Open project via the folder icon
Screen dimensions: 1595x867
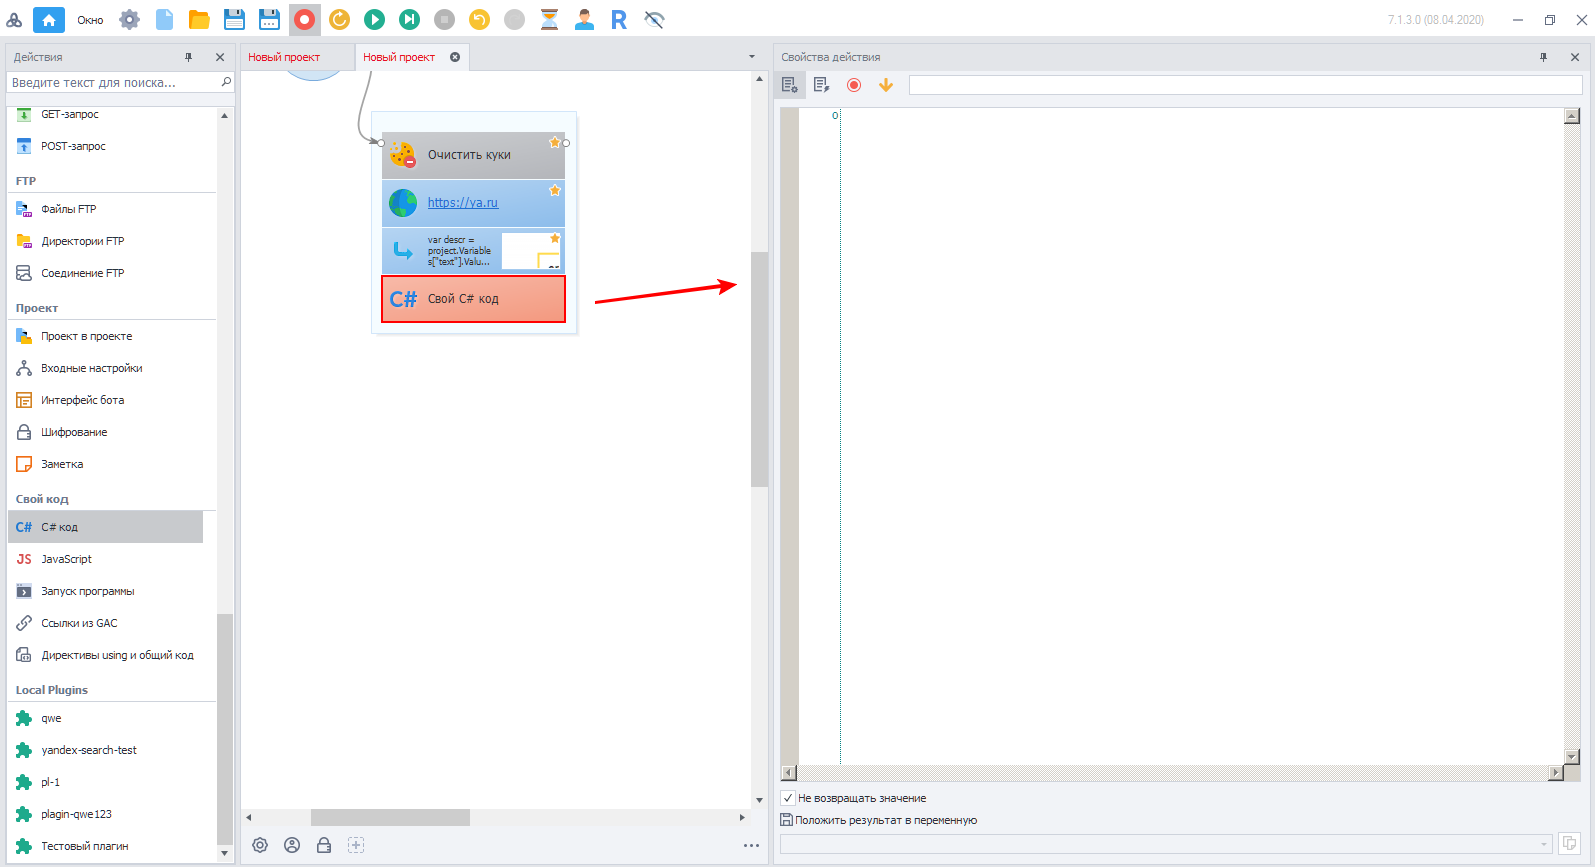coord(199,19)
